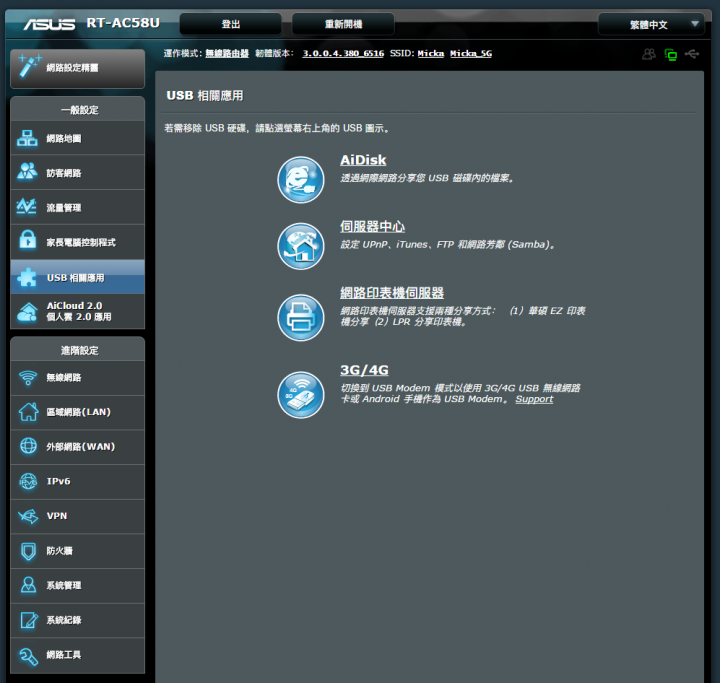720x683 pixels.
Task: Open the 3G/4G title link
Action: pos(364,370)
